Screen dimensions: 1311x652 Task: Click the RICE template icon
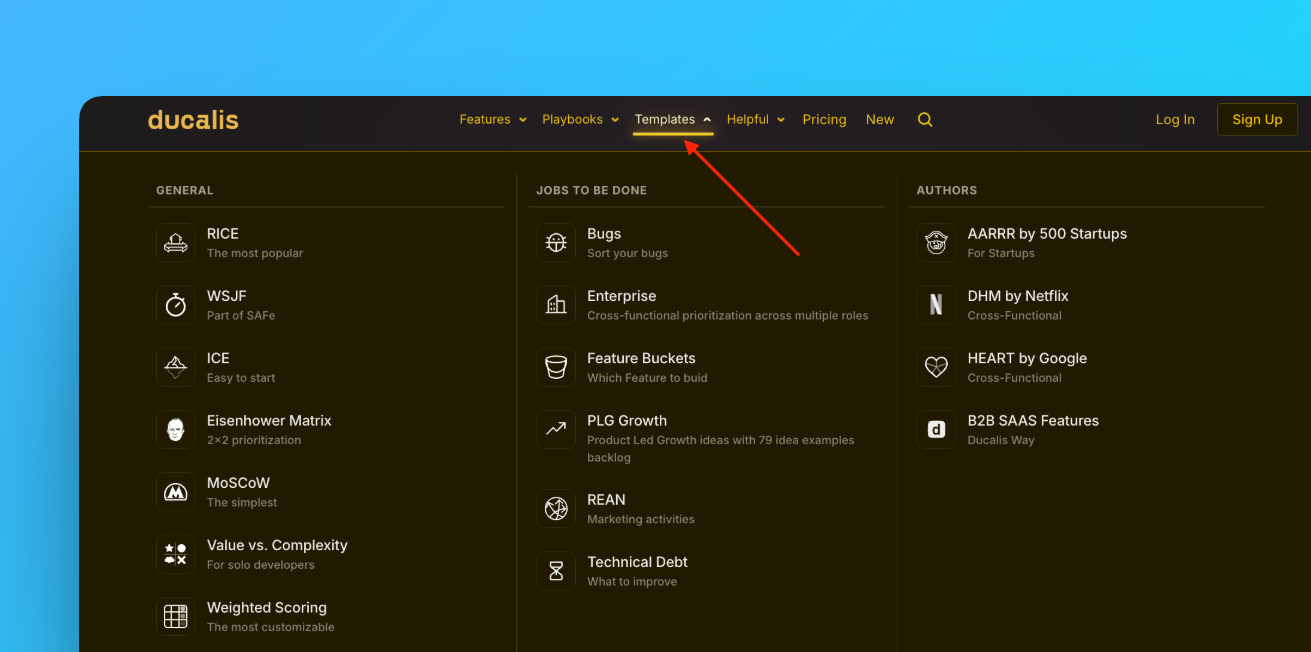click(x=176, y=243)
